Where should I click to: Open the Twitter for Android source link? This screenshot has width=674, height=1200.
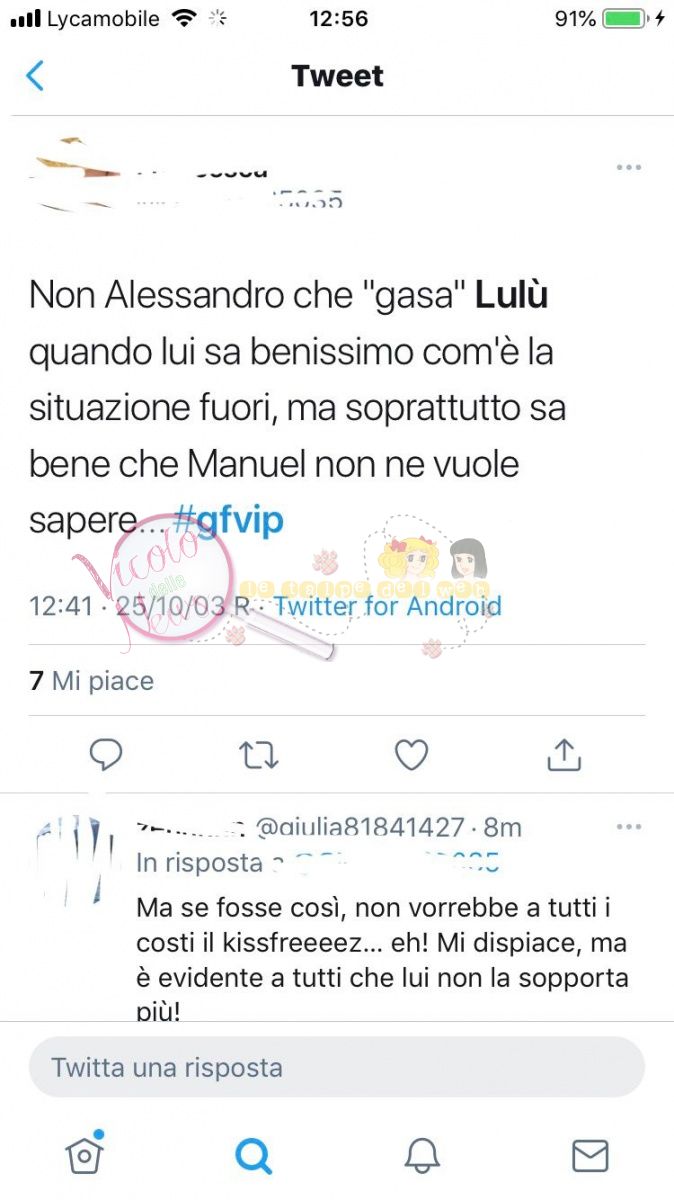pyautogui.click(x=387, y=605)
